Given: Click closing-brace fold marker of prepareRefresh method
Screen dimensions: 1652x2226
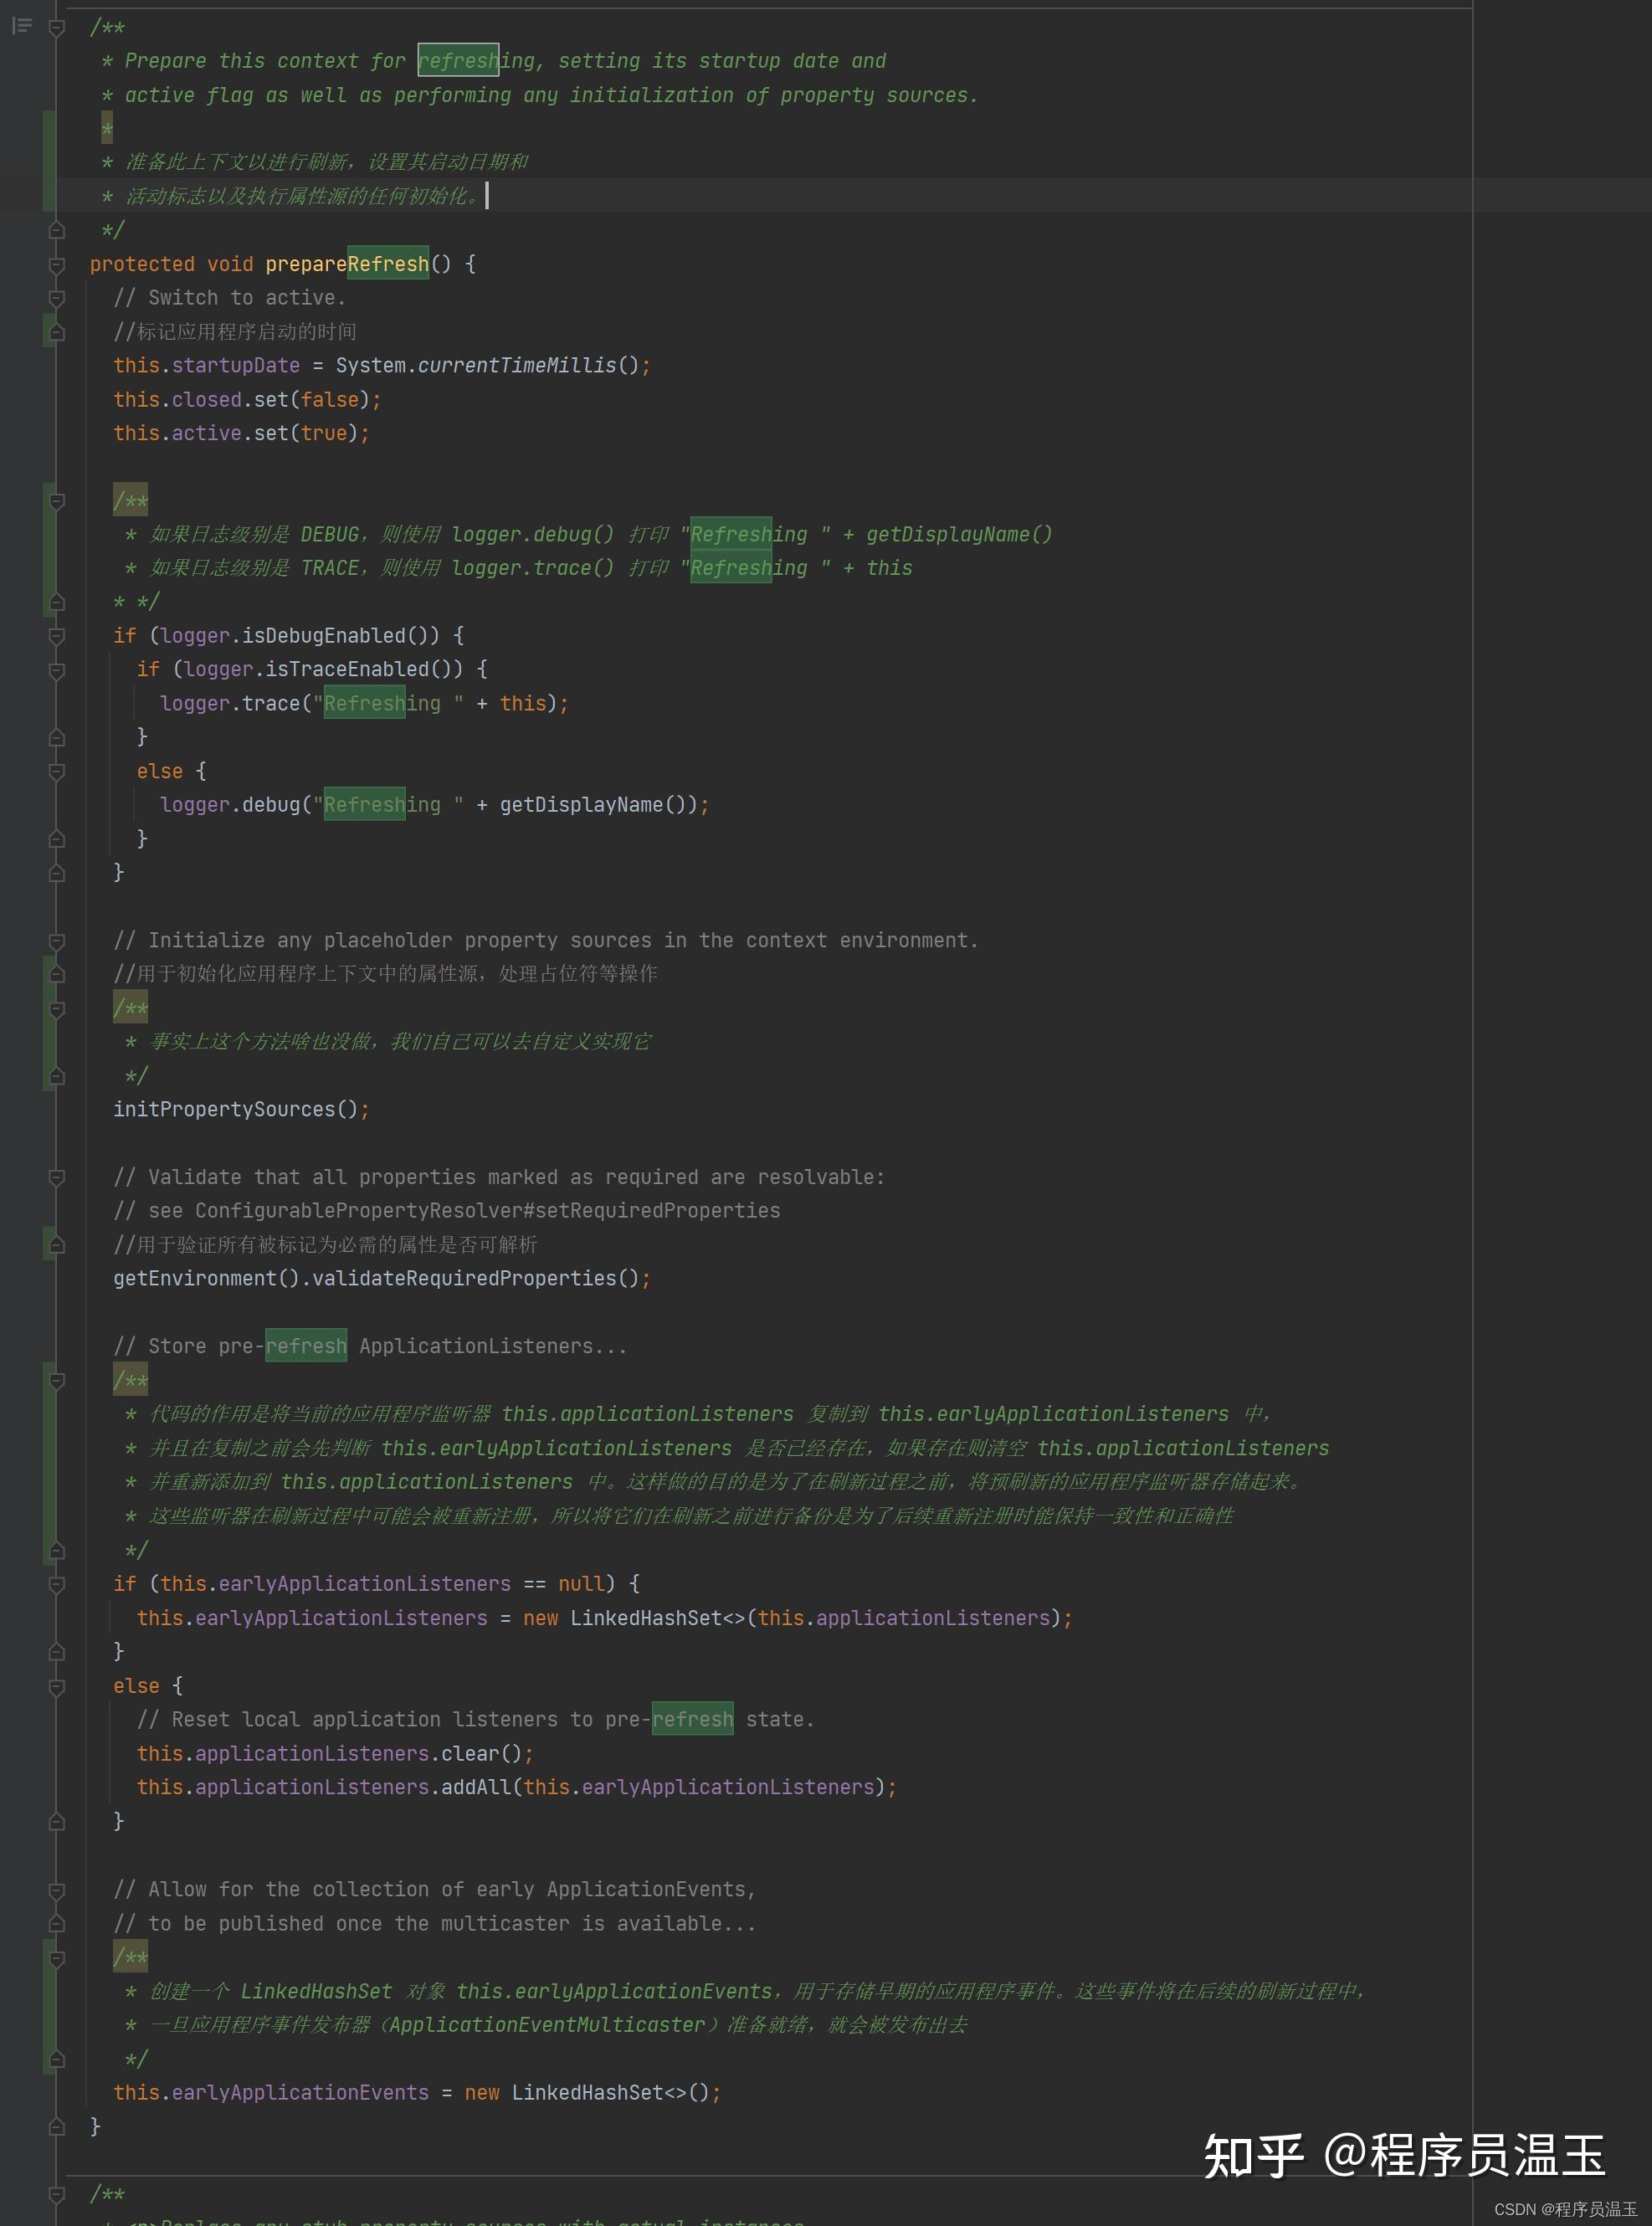Looking at the screenshot, I should click(57, 2126).
